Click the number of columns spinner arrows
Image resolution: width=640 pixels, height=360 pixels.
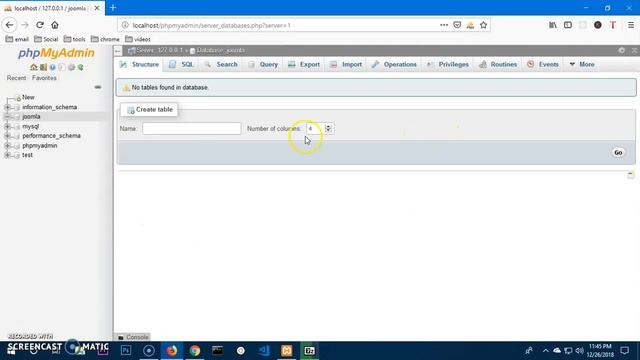pos(328,129)
